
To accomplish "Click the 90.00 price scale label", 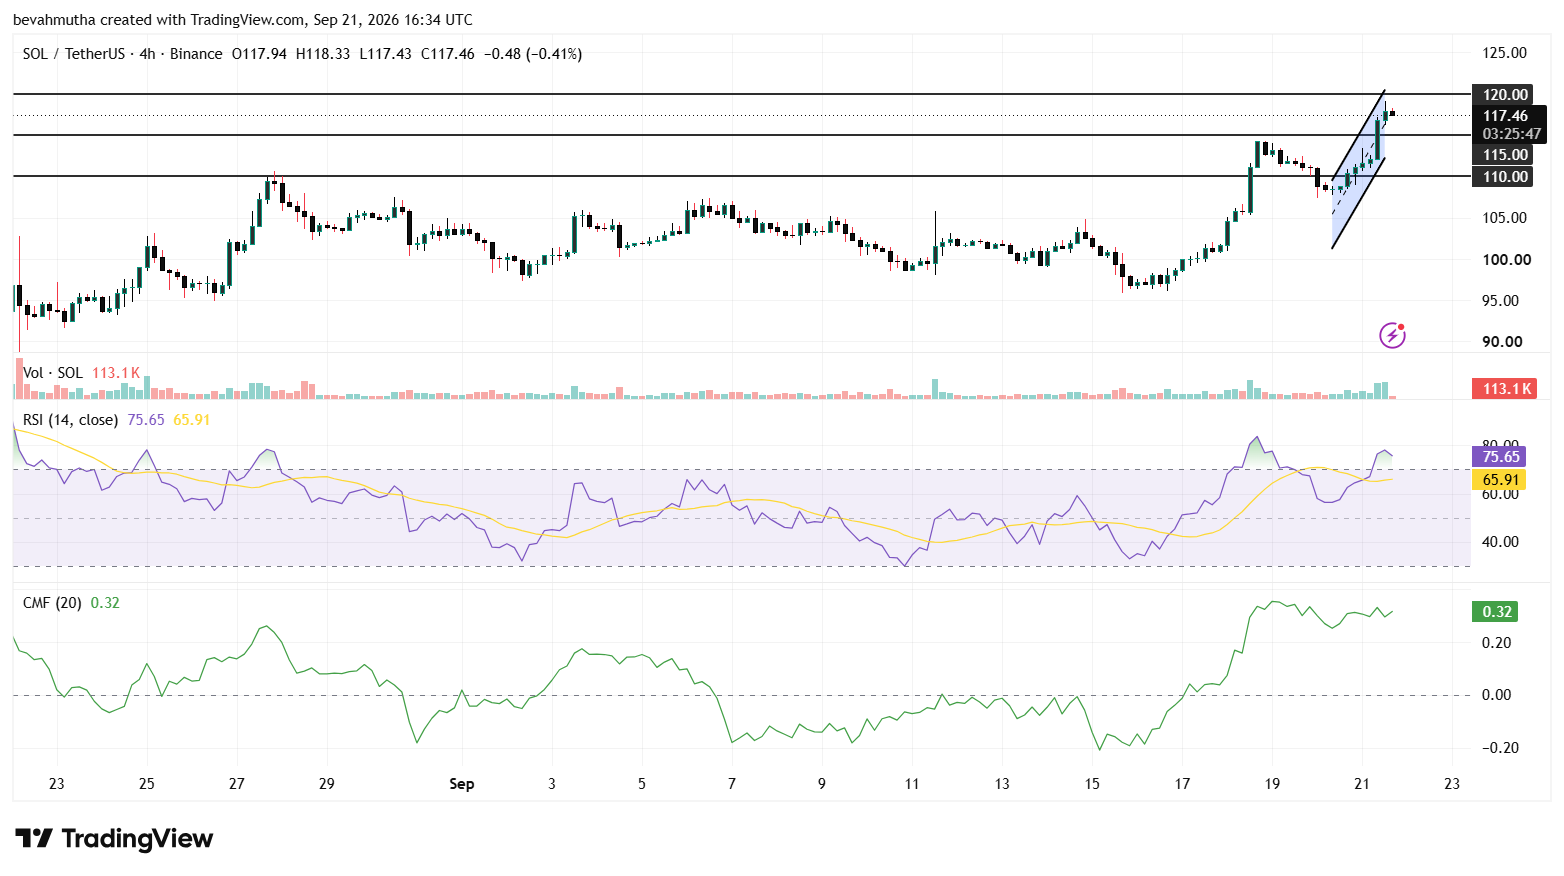I will click(x=1502, y=342).
